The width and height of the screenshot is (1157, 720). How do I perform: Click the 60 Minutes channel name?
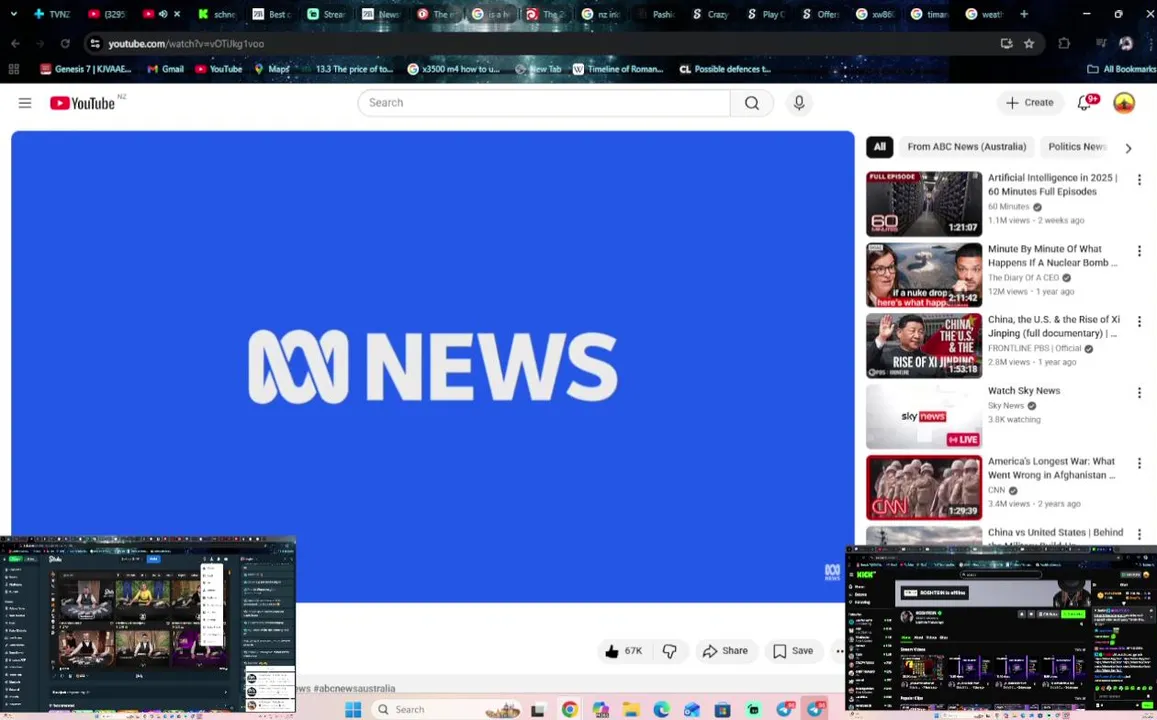tap(1008, 207)
